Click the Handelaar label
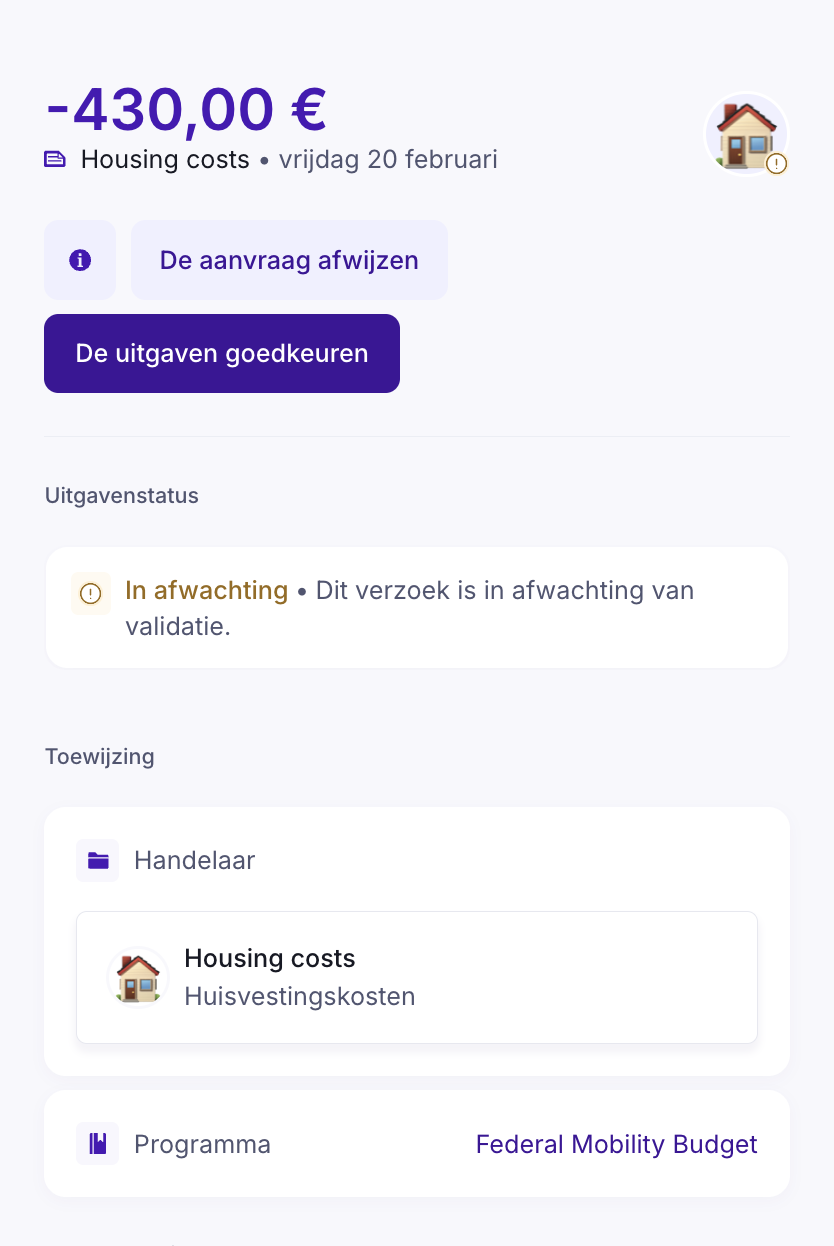Image resolution: width=834 pixels, height=1246 pixels. click(x=195, y=860)
